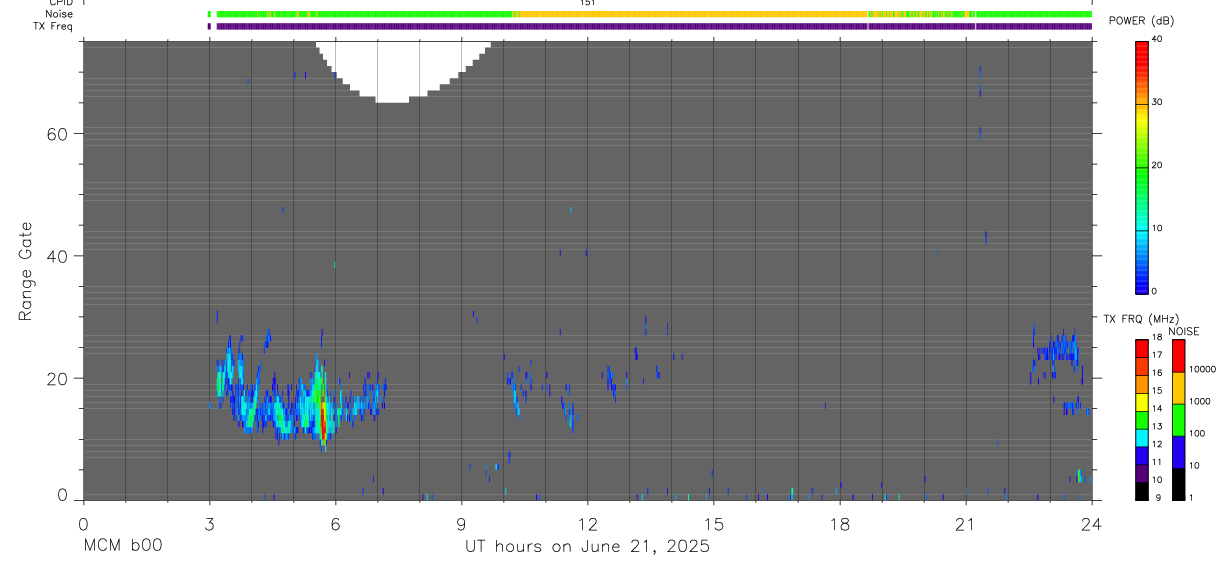The image size is (1228, 567).
Task: Click the x-axis tick label '15'
Action: (713, 523)
